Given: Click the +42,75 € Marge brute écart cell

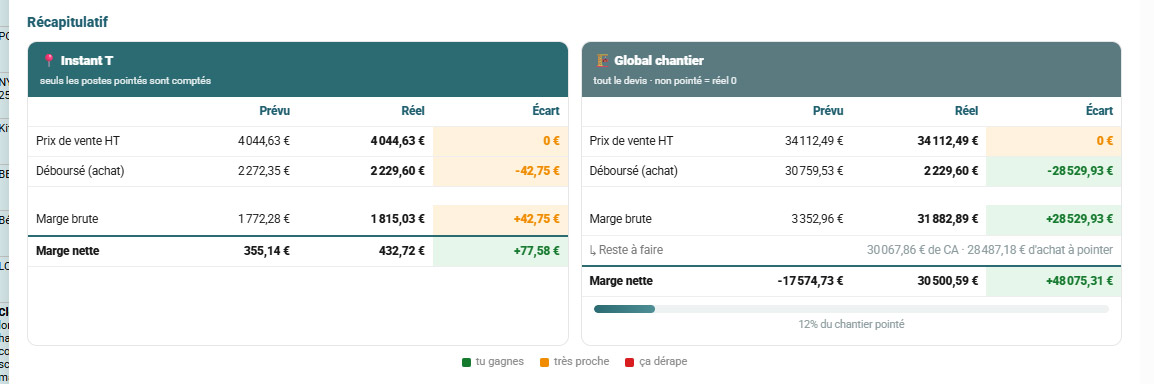Looking at the screenshot, I should tap(500, 219).
